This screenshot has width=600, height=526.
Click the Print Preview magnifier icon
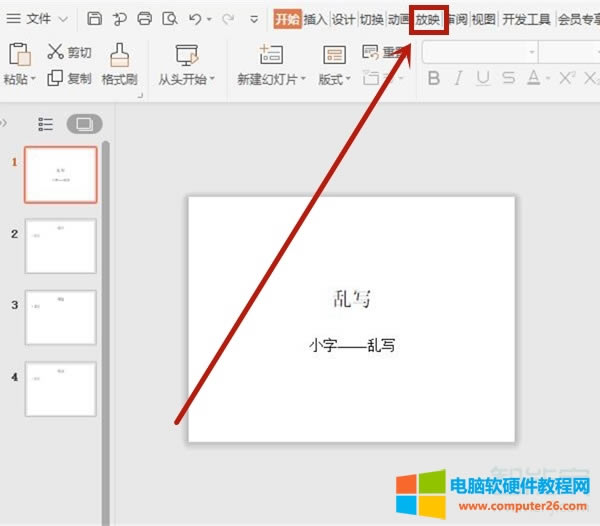pos(170,18)
